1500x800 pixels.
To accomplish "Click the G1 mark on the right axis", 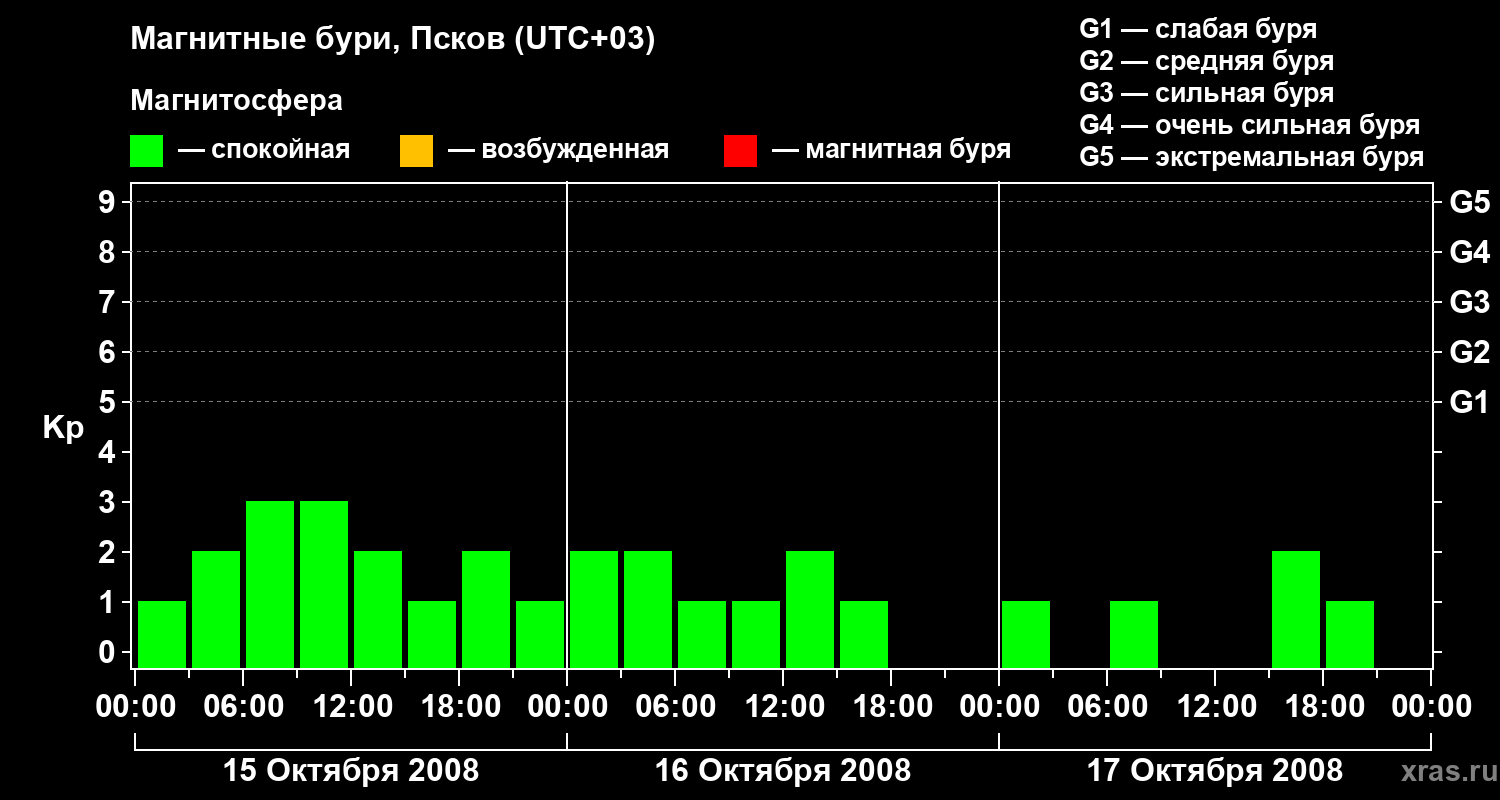I will 1469,402.
